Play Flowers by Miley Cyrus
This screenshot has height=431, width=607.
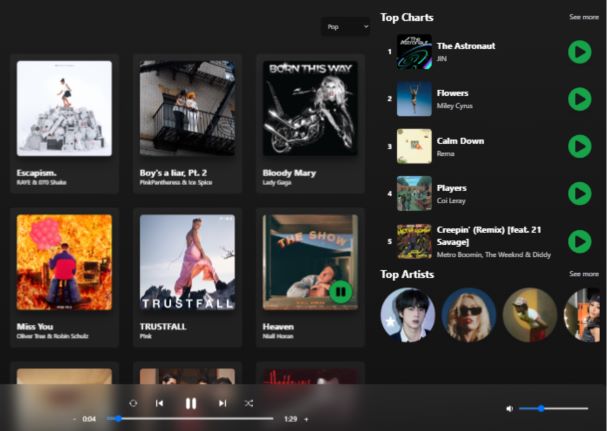pos(580,99)
